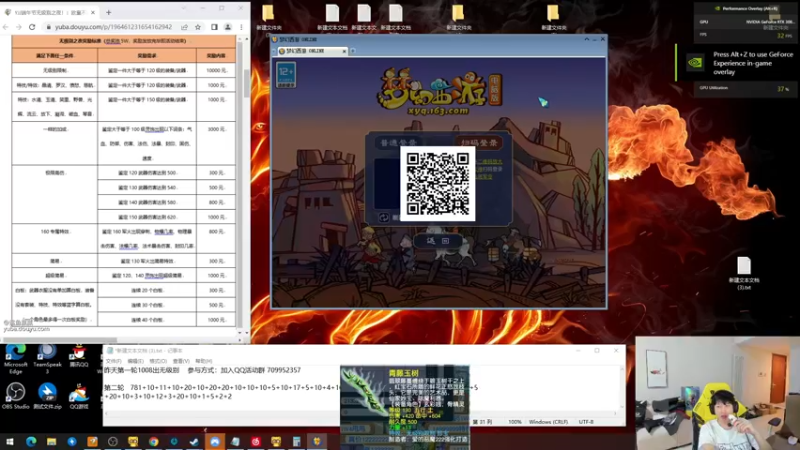Close the 梦幻西游 ONLINE game tab
Screen dimensions: 800x450
tap(344, 51)
